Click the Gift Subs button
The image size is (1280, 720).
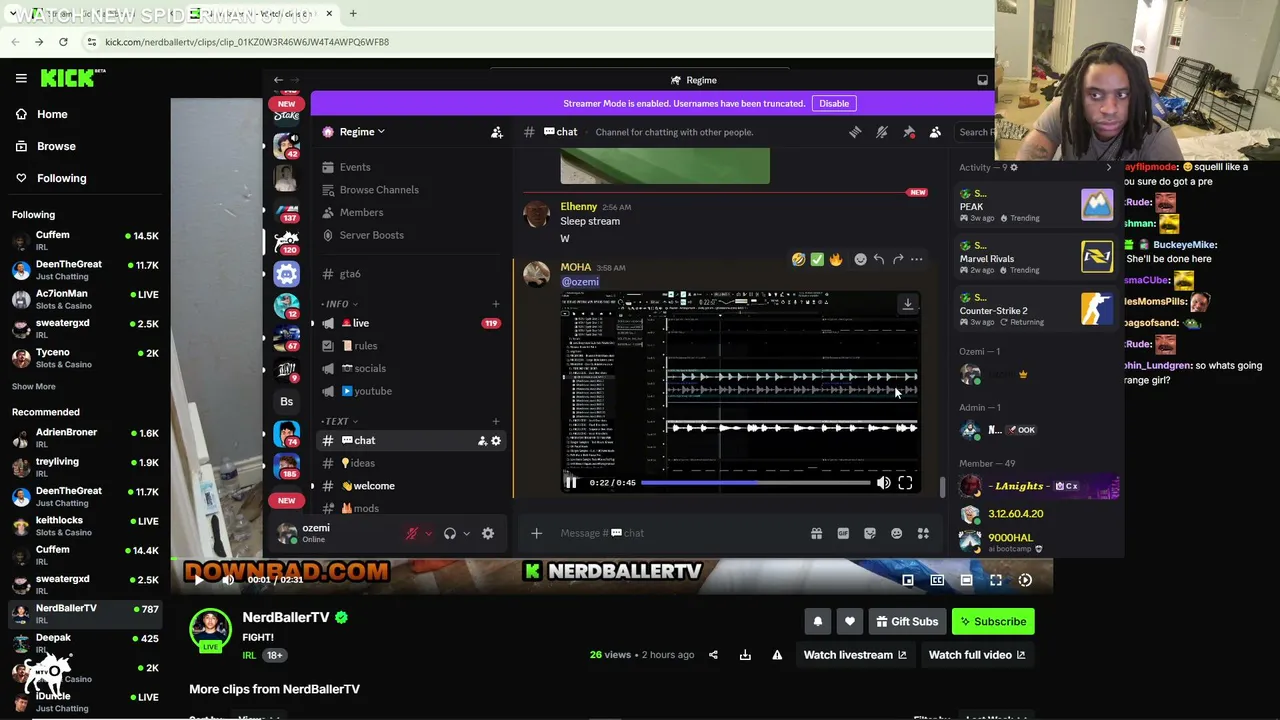click(x=907, y=622)
